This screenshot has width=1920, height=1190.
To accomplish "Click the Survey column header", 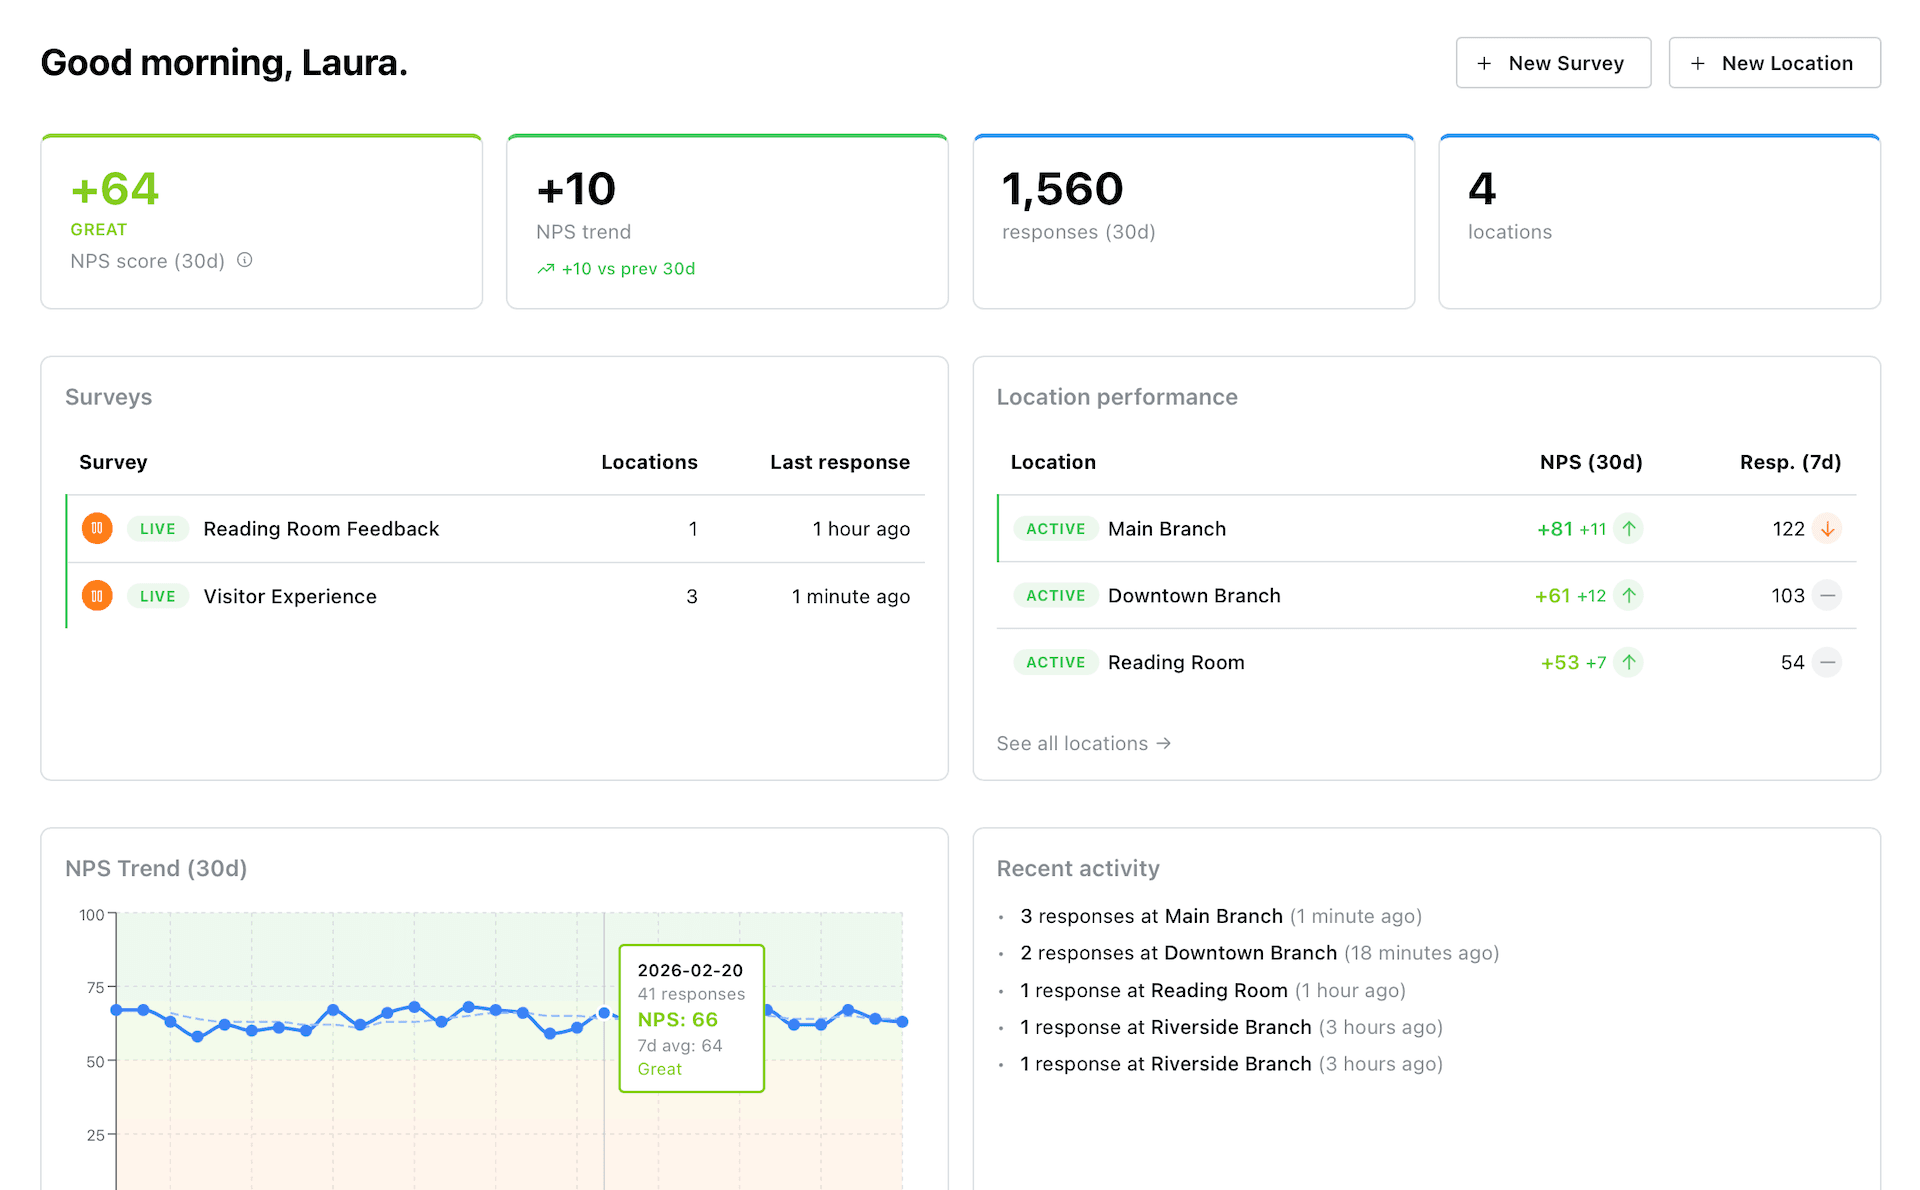I will pyautogui.click(x=113, y=462).
